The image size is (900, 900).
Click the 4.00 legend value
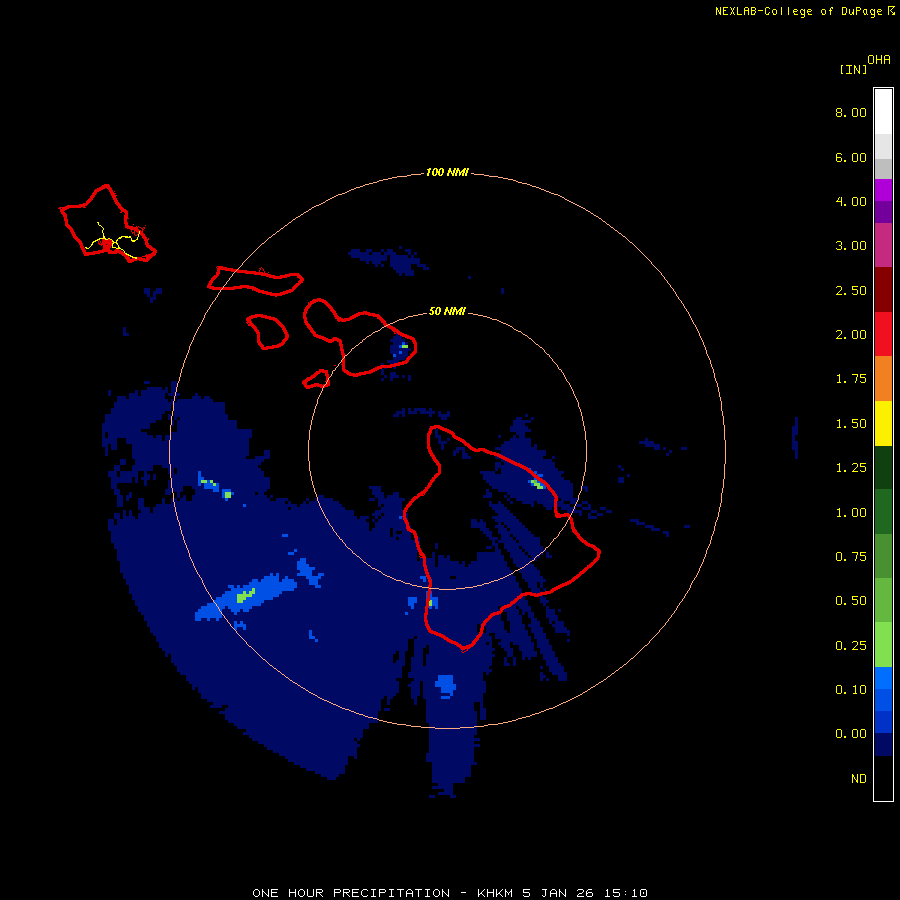[851, 201]
